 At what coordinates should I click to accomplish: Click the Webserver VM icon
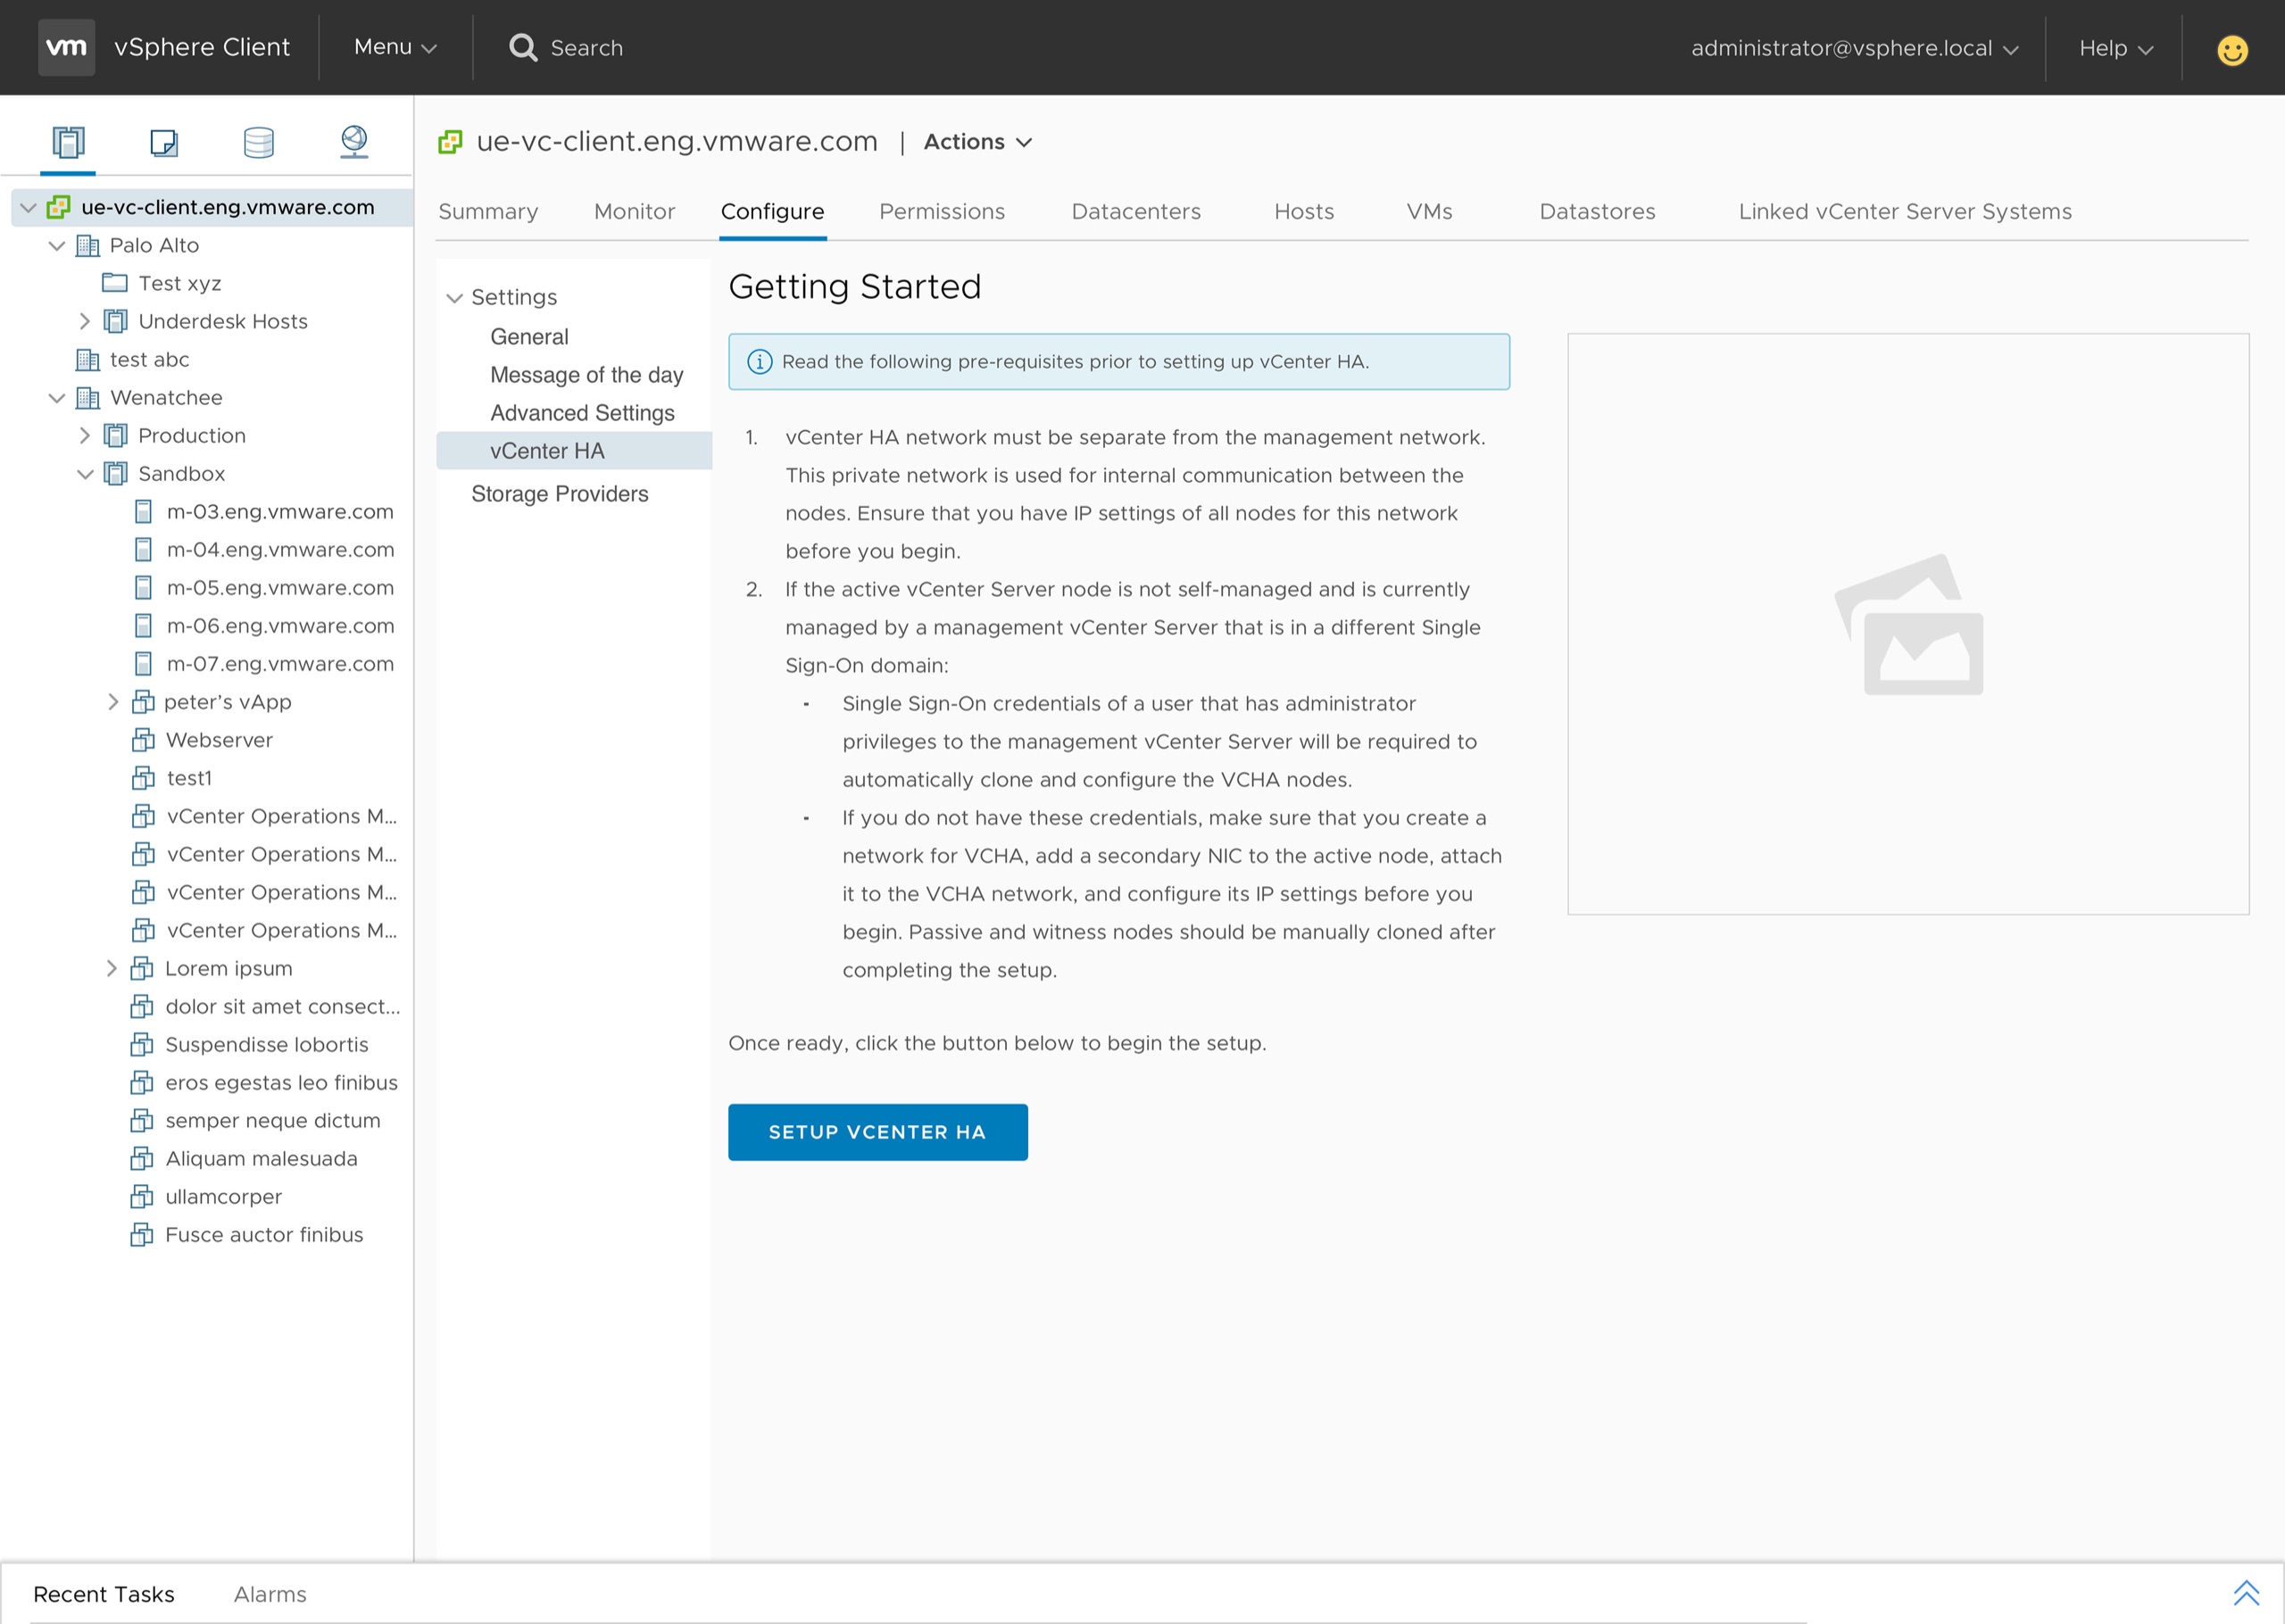click(x=143, y=740)
